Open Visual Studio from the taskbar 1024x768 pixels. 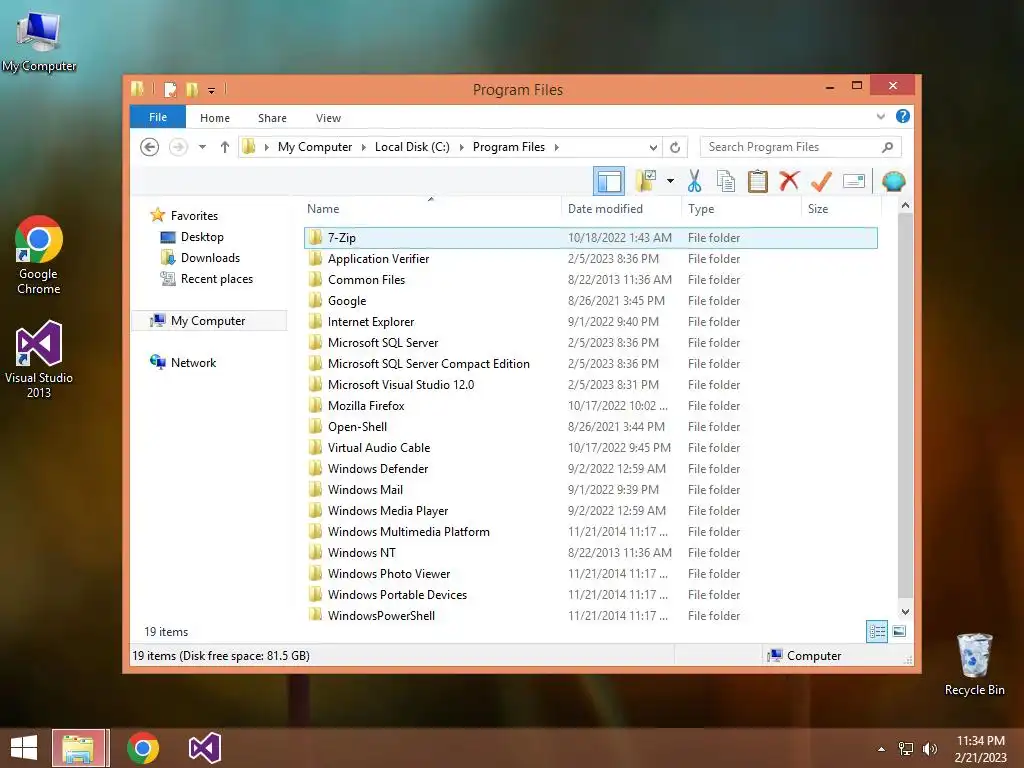[204, 748]
